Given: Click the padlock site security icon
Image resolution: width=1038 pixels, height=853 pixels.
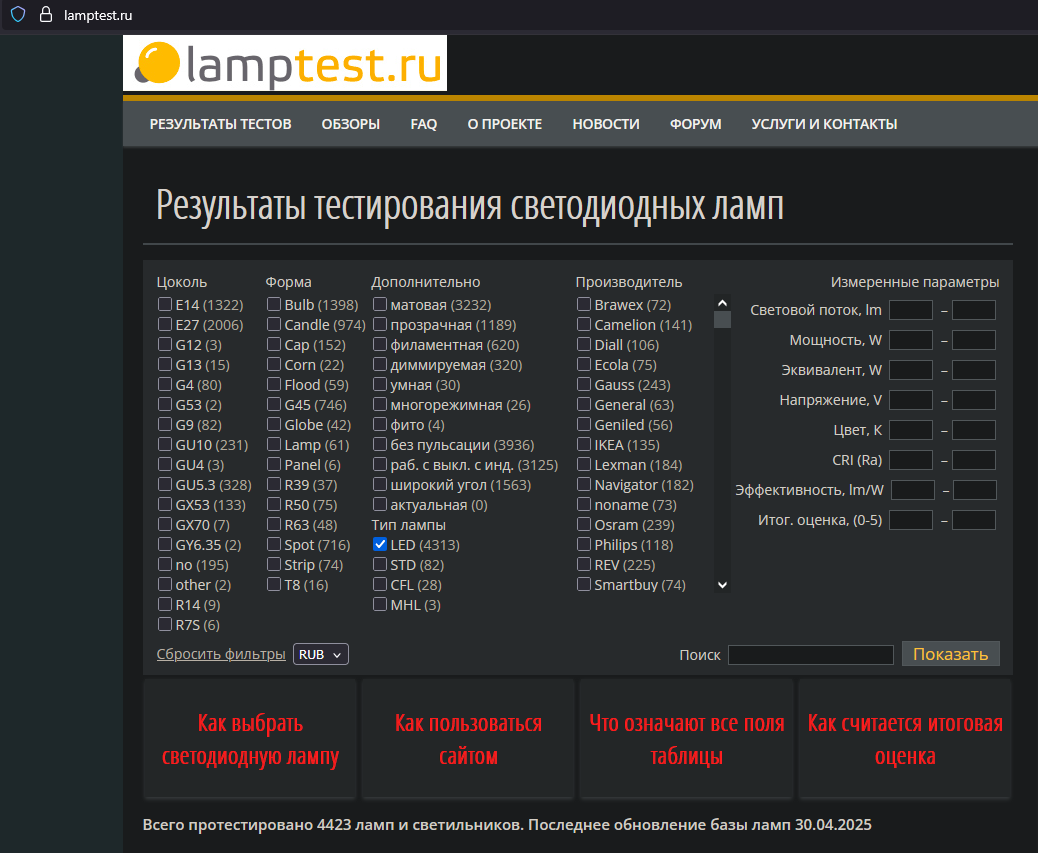Looking at the screenshot, I should [46, 15].
